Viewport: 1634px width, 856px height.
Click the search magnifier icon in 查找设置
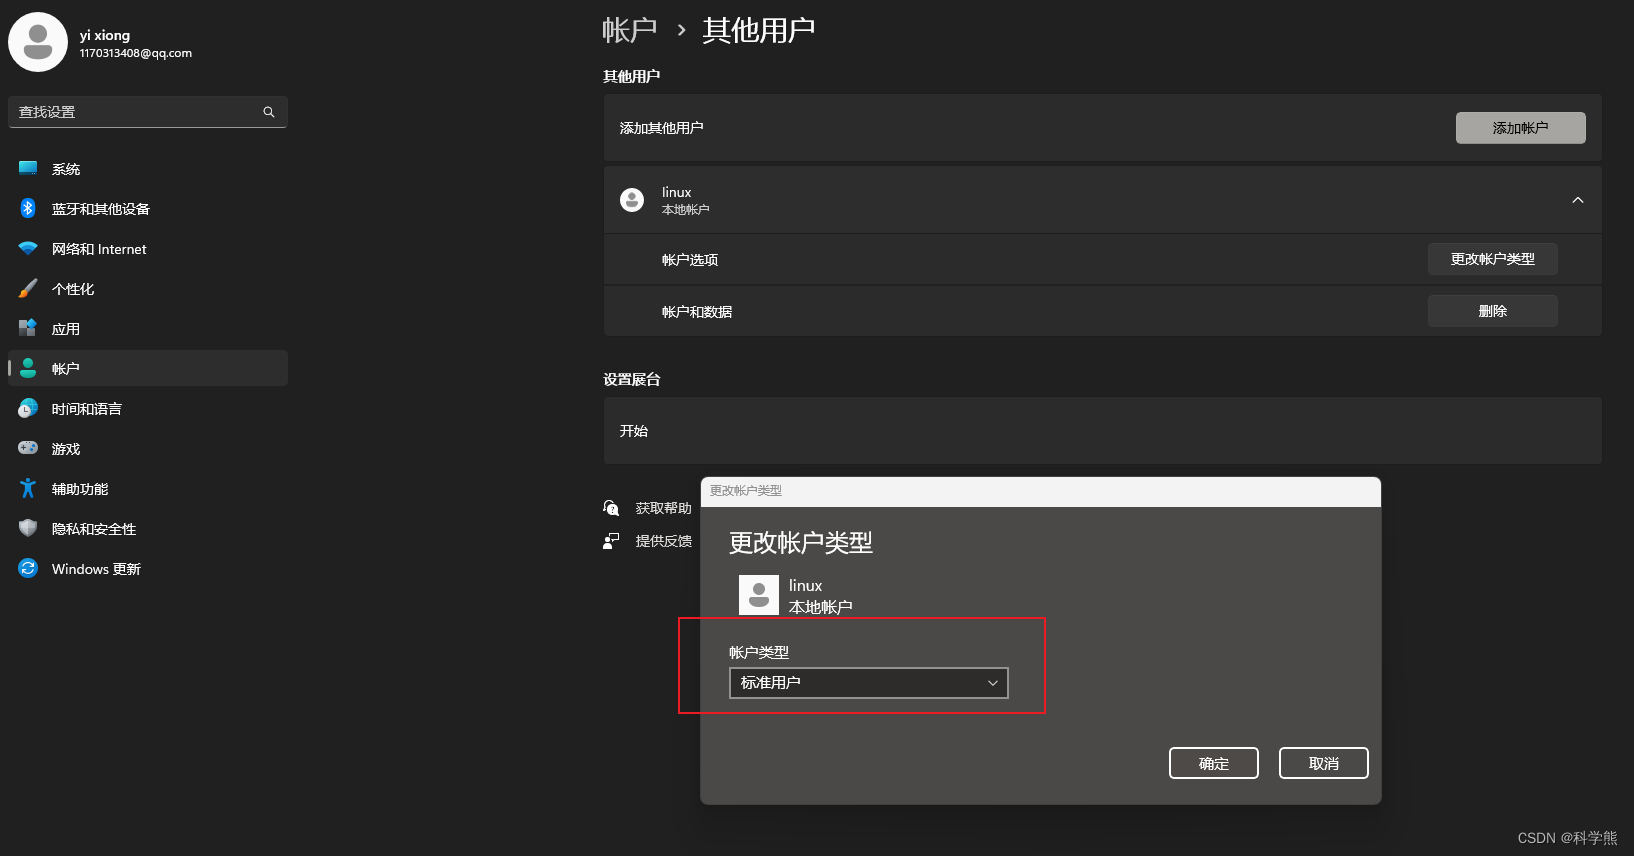269,112
